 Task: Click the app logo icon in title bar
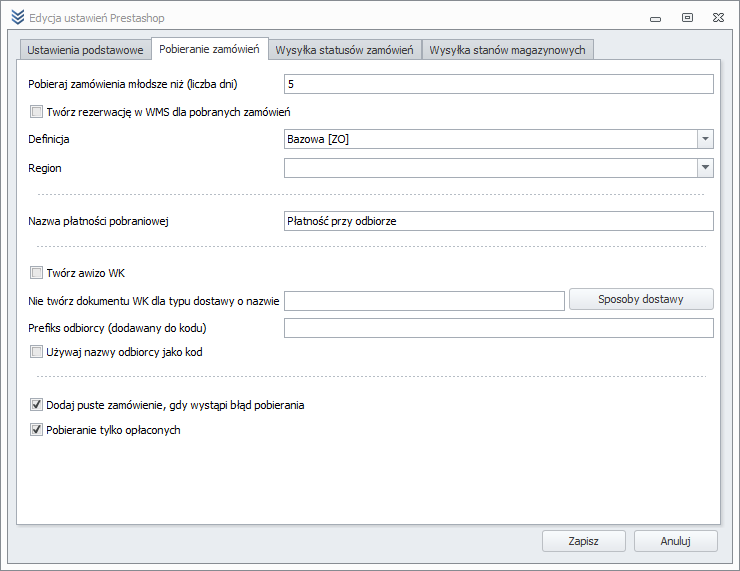[x=17, y=17]
